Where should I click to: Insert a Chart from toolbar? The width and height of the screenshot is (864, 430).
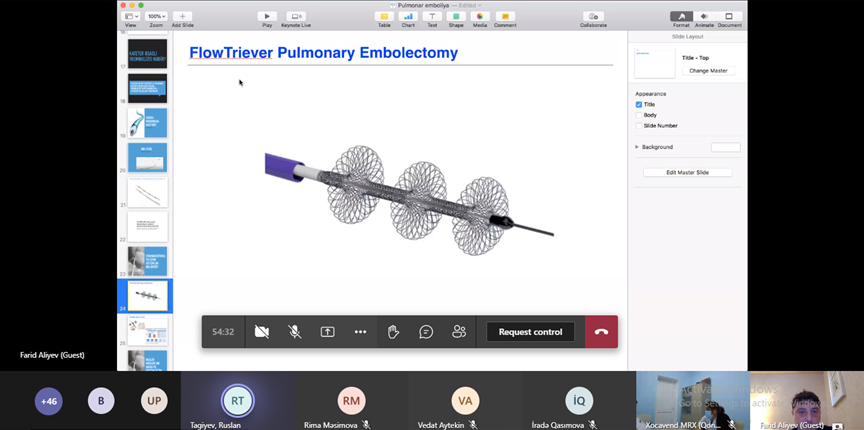click(408, 17)
